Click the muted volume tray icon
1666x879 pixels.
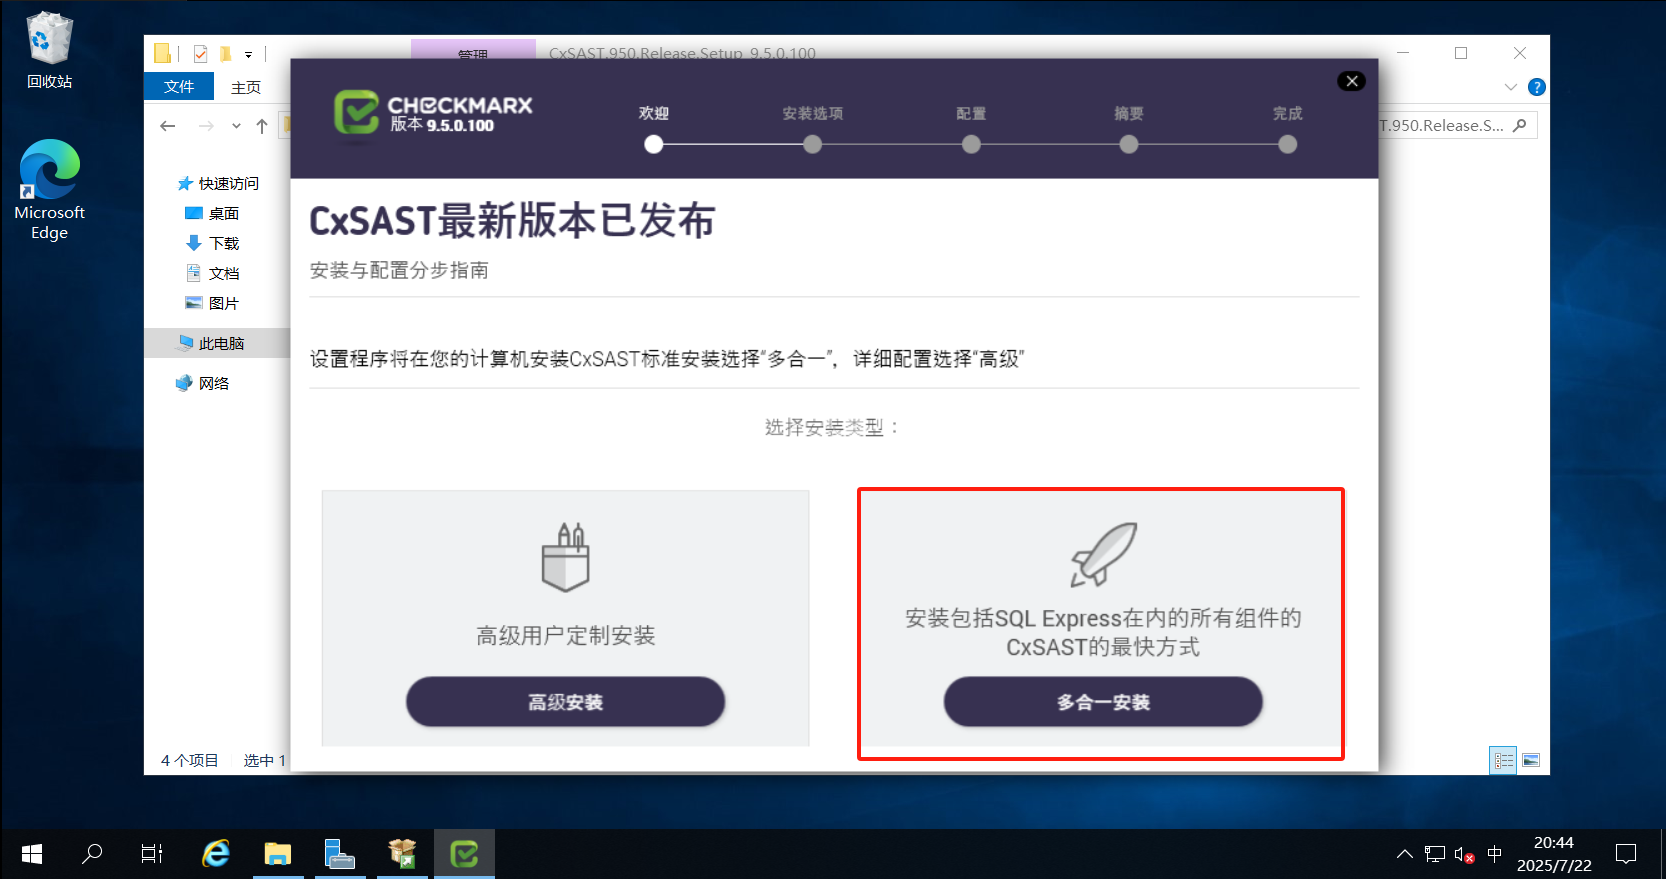(x=1464, y=854)
